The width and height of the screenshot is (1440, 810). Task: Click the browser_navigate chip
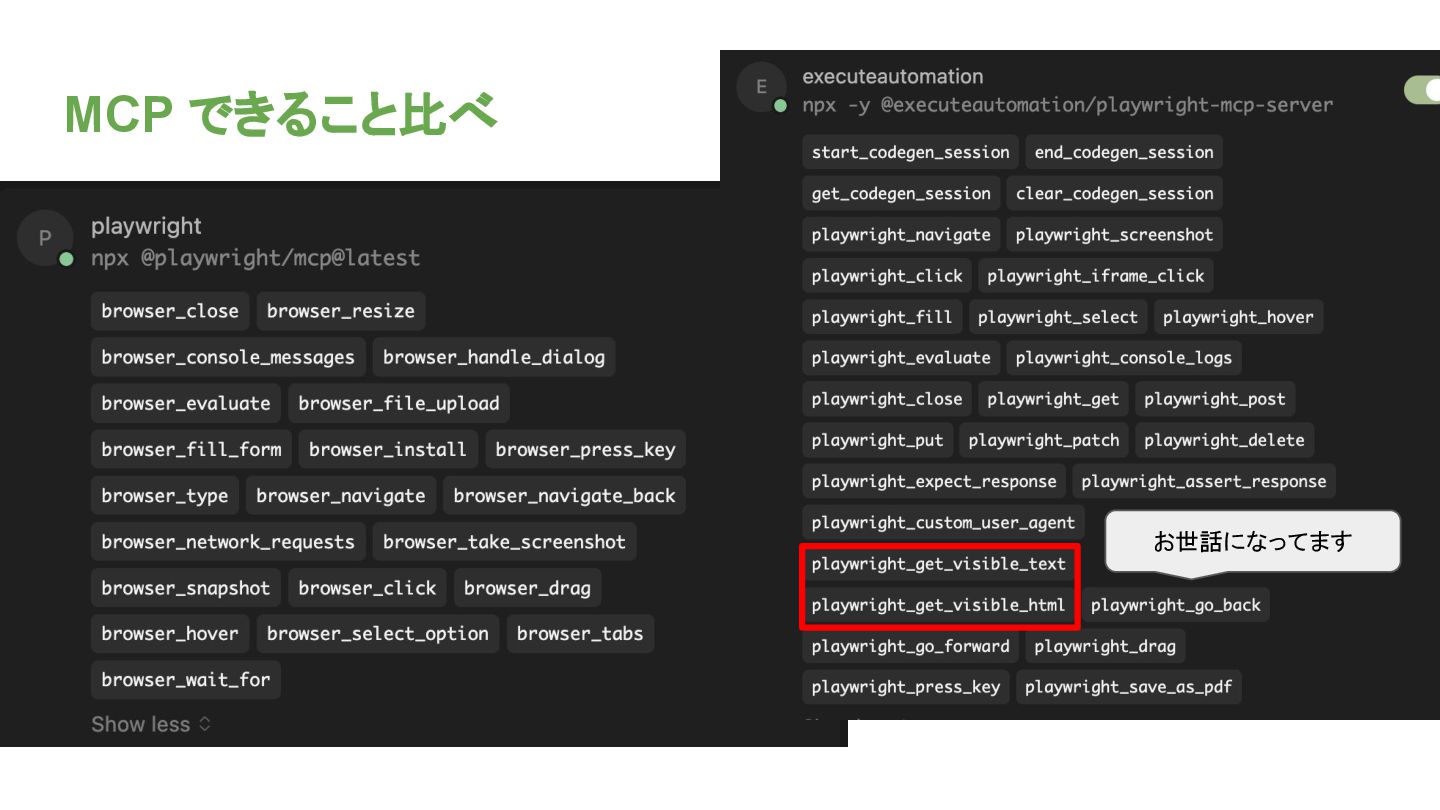coord(341,495)
